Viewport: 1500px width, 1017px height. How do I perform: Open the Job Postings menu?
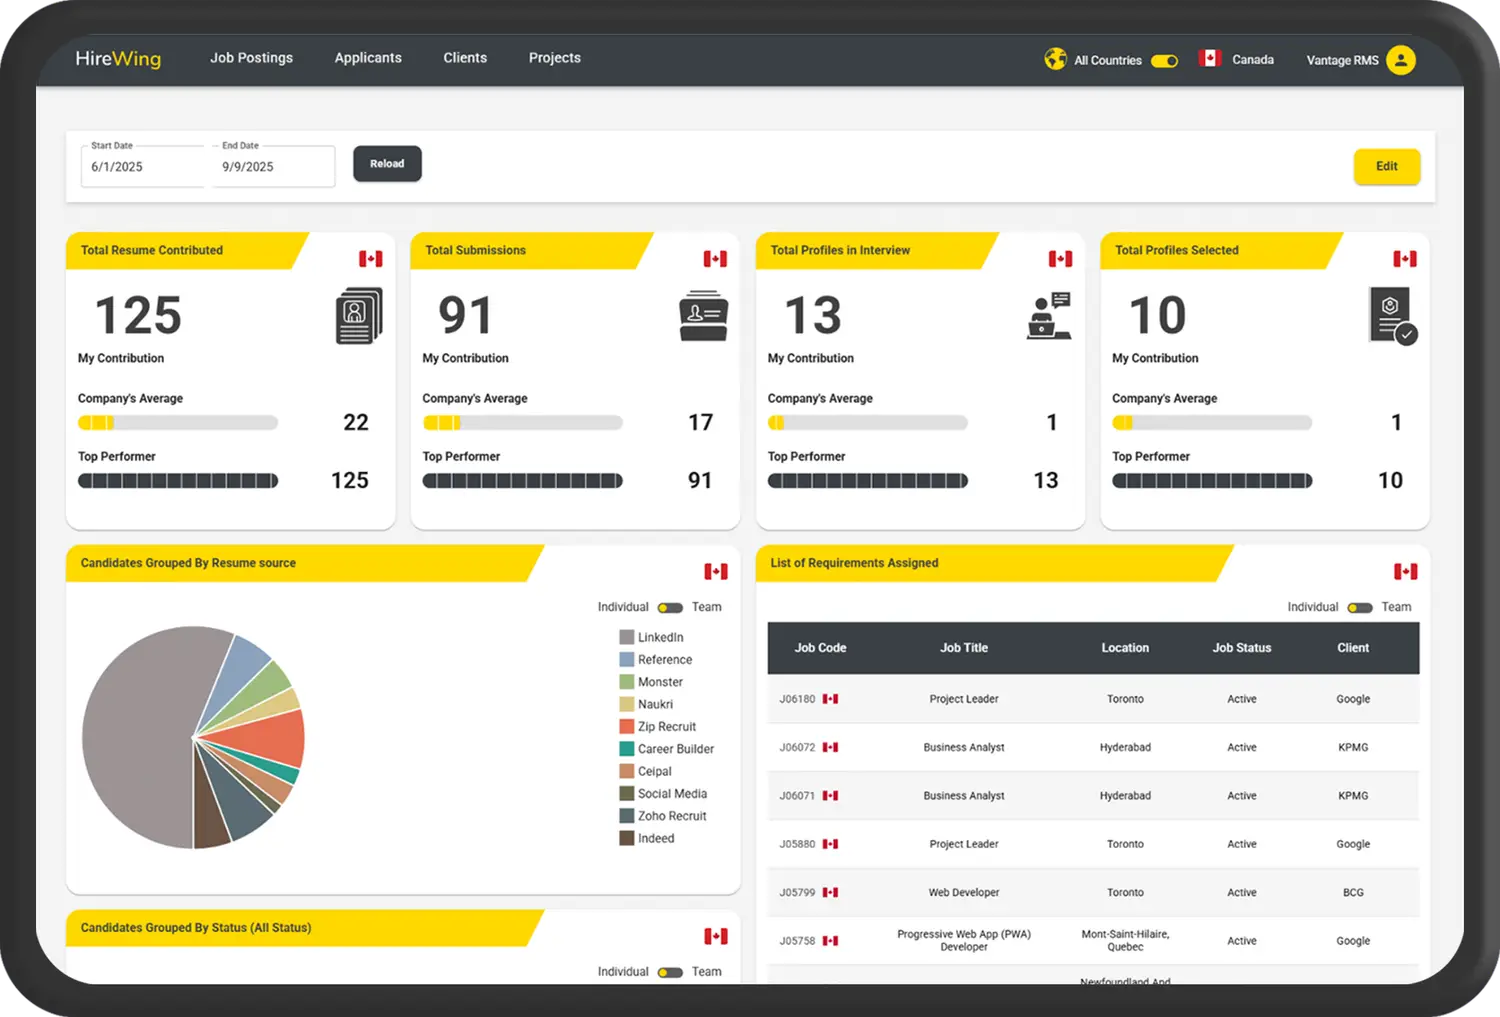pyautogui.click(x=251, y=58)
